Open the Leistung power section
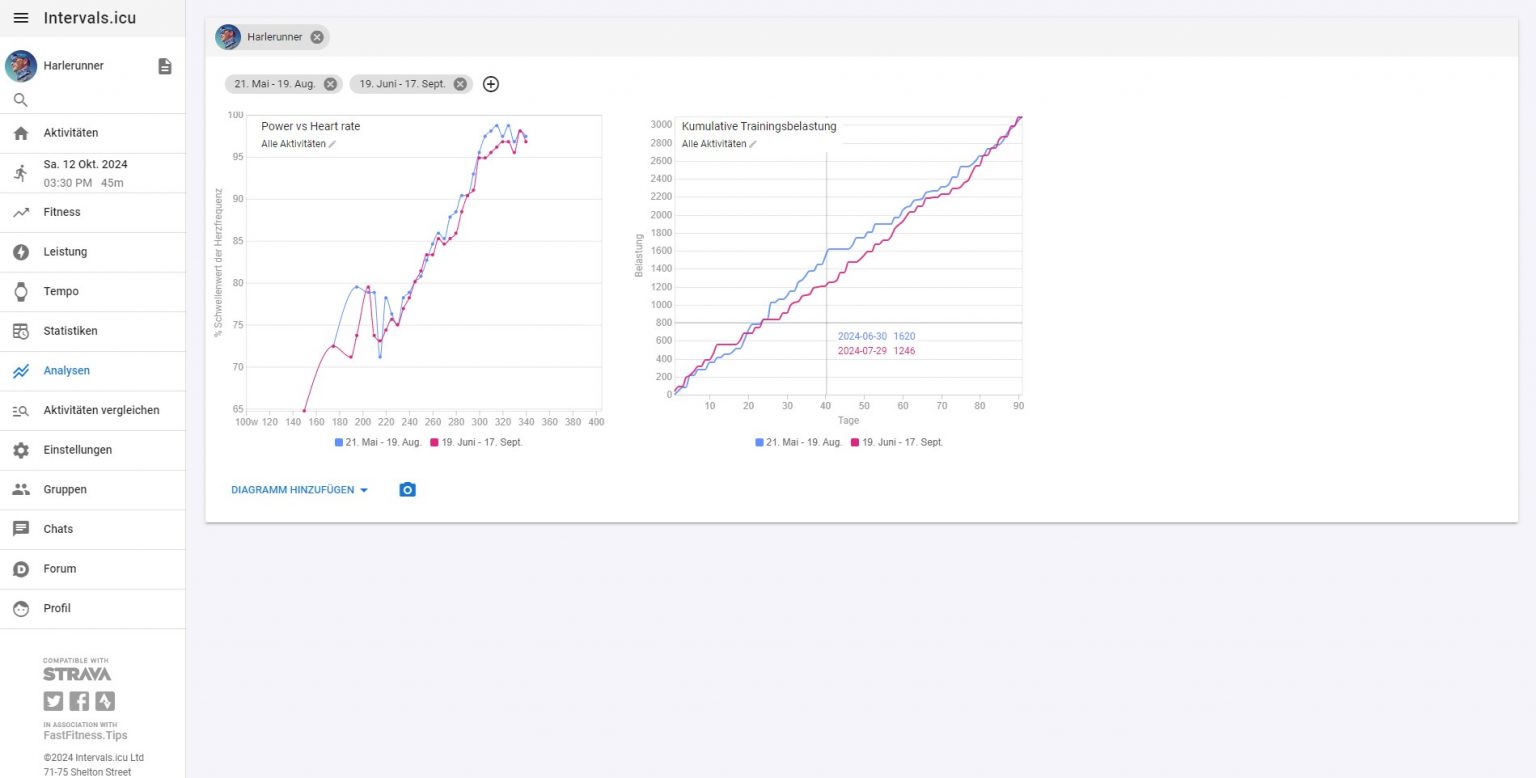Viewport: 1536px width, 778px height. (x=65, y=252)
